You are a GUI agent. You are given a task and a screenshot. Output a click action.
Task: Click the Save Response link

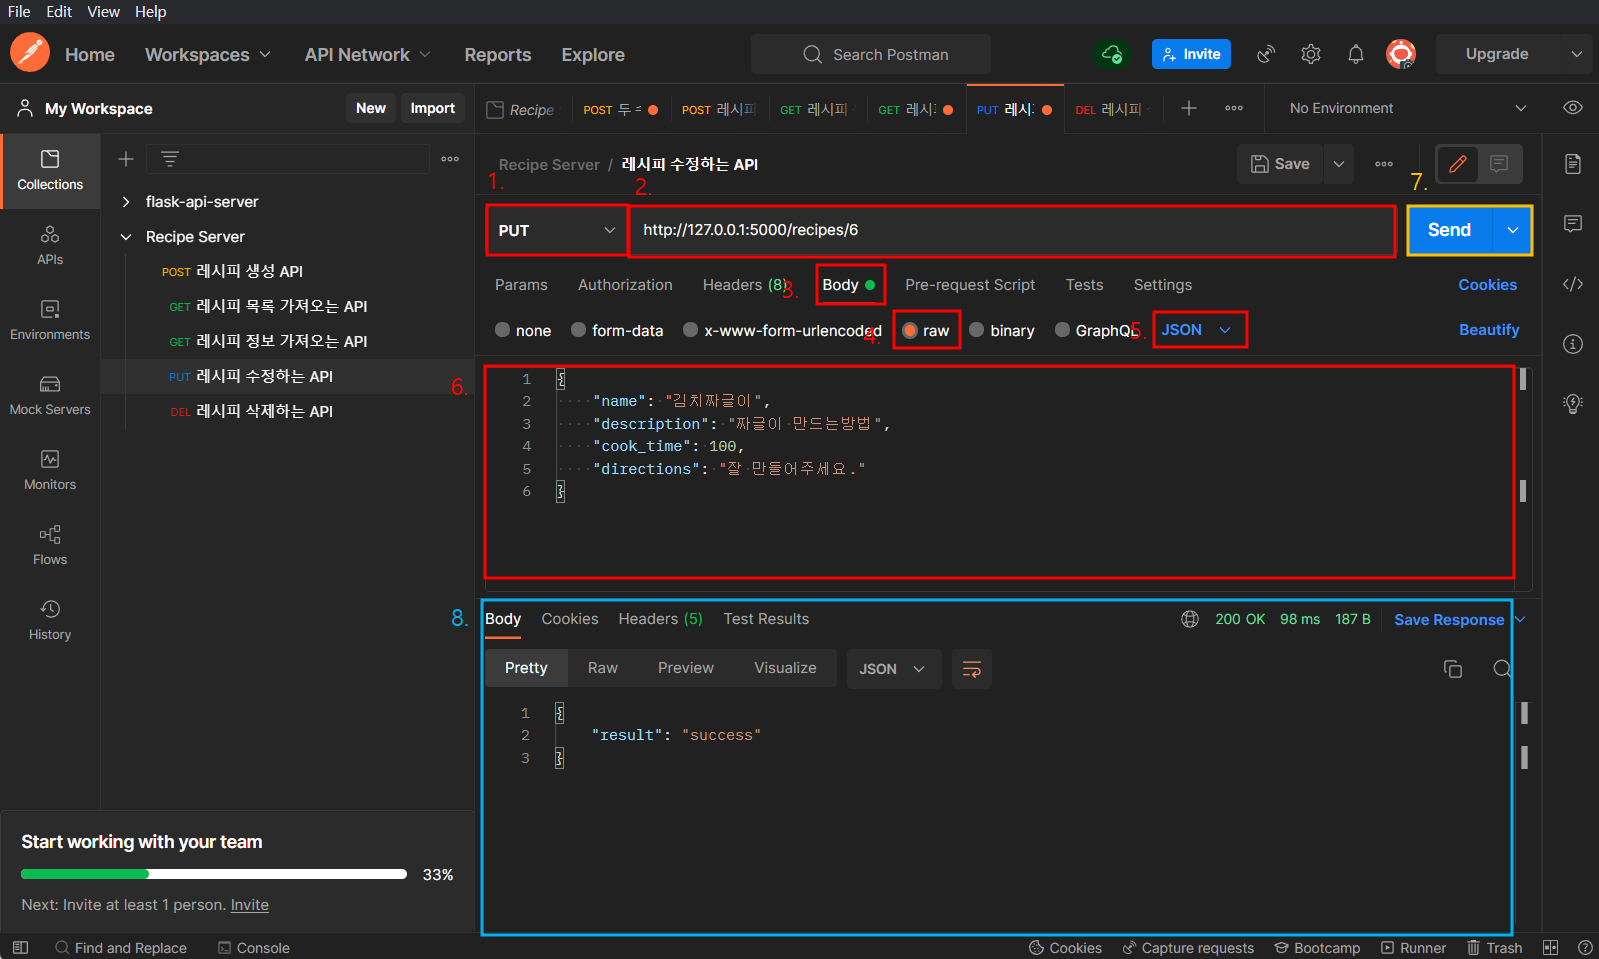(x=1449, y=620)
